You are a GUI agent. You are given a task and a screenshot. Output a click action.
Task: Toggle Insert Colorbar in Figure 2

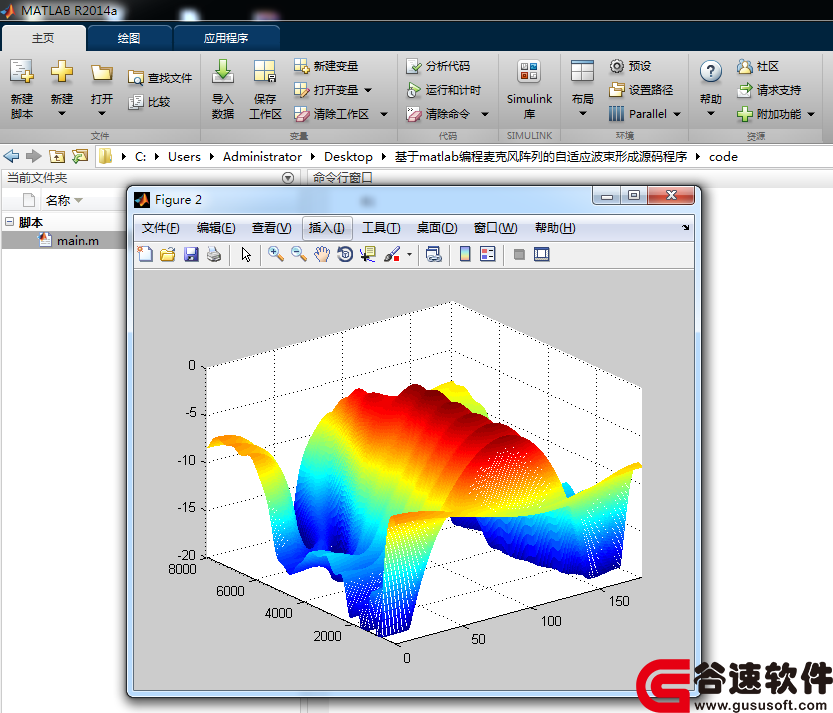465,254
